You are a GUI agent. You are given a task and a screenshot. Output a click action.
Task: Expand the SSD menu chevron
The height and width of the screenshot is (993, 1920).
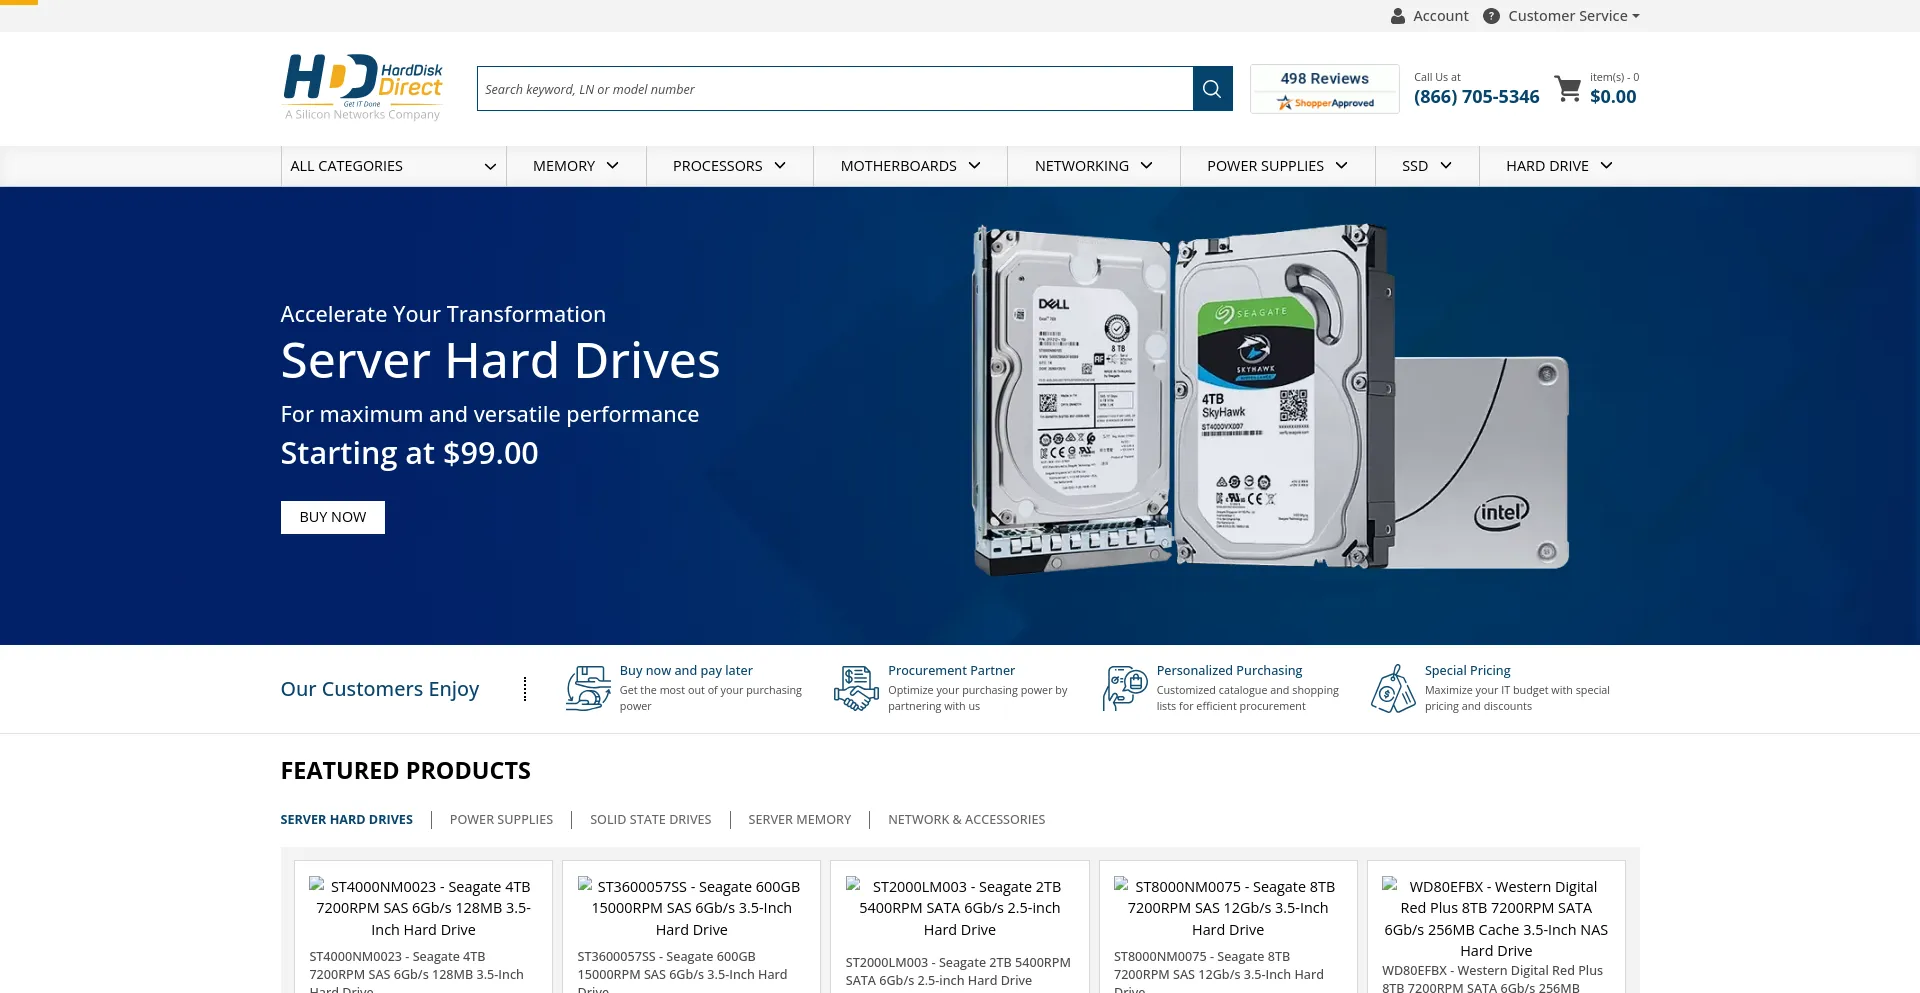tap(1446, 166)
